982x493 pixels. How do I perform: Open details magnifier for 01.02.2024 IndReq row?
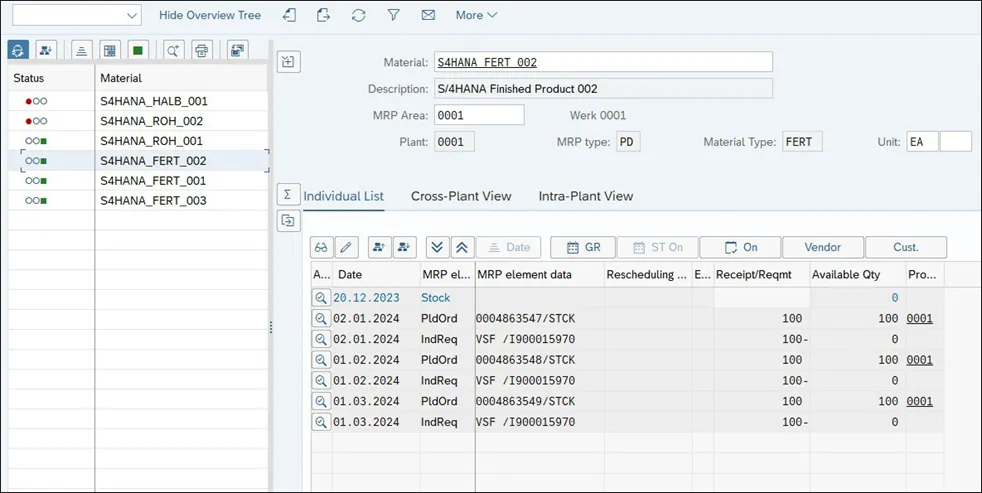tap(321, 380)
